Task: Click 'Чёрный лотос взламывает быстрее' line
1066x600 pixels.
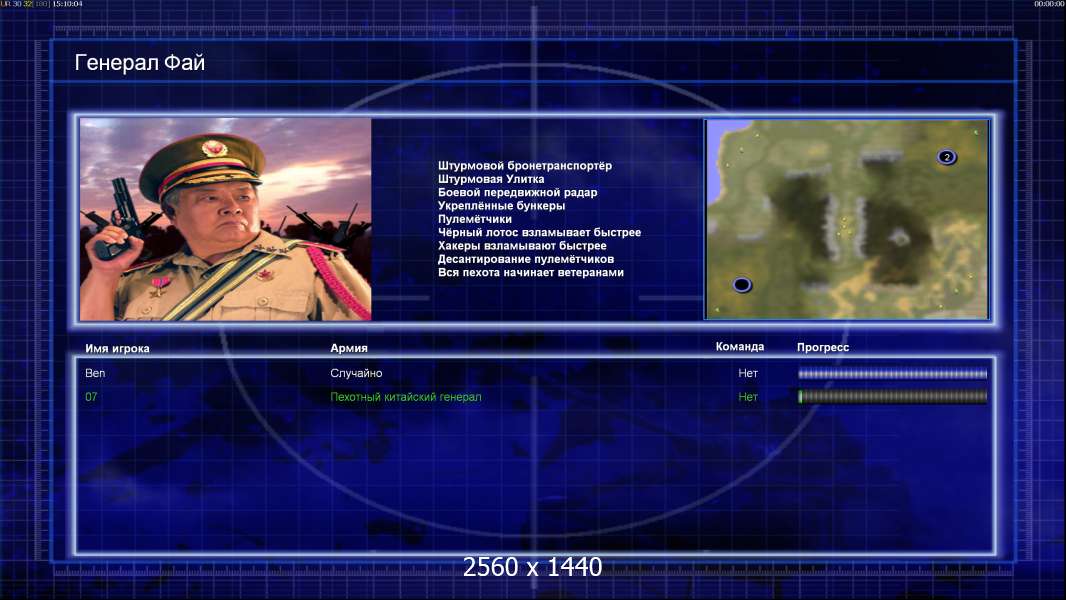Action: tap(539, 232)
